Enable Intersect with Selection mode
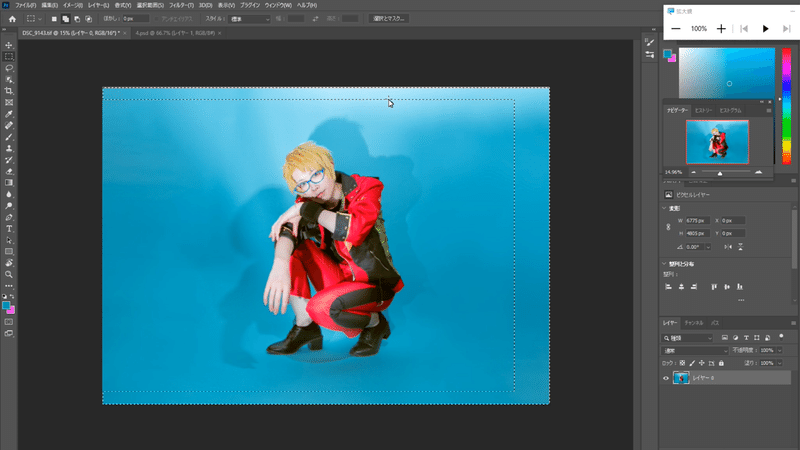This screenshot has width=800, height=450. click(x=88, y=19)
